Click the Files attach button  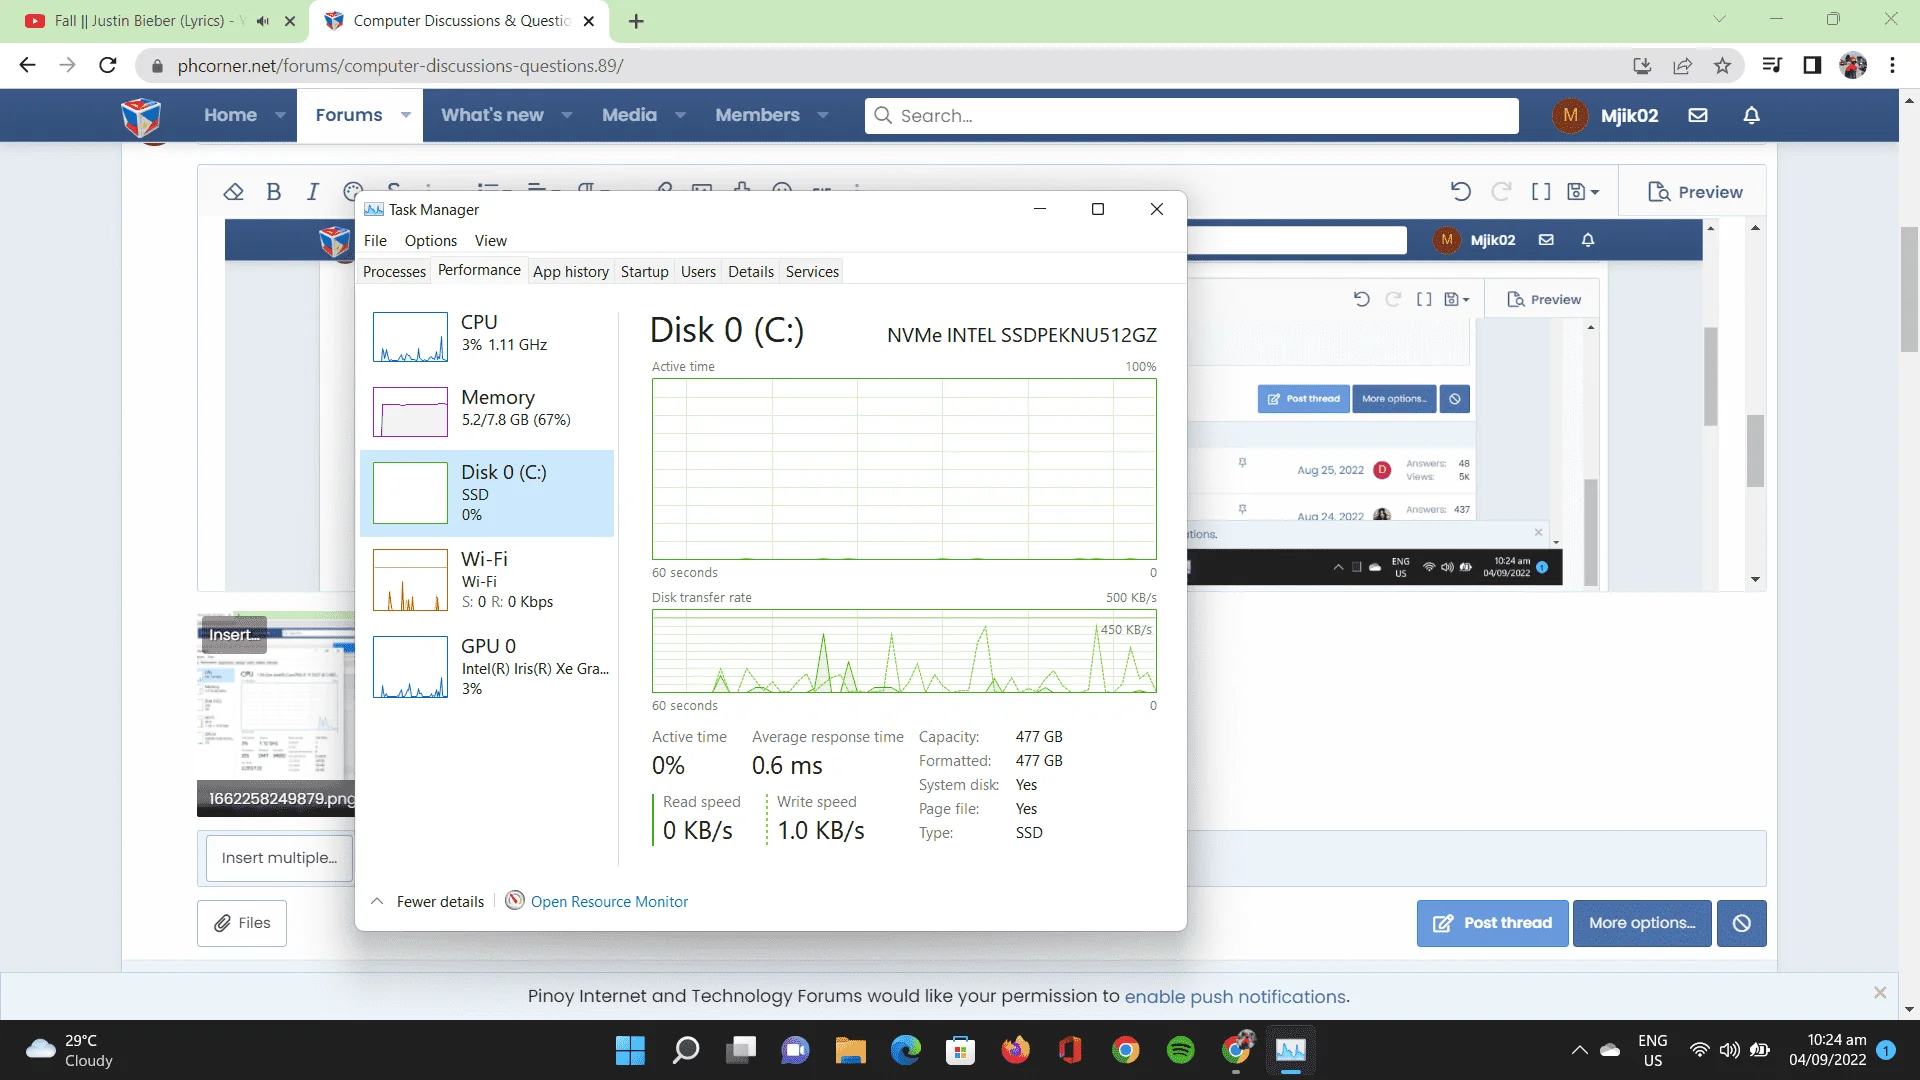tap(242, 923)
